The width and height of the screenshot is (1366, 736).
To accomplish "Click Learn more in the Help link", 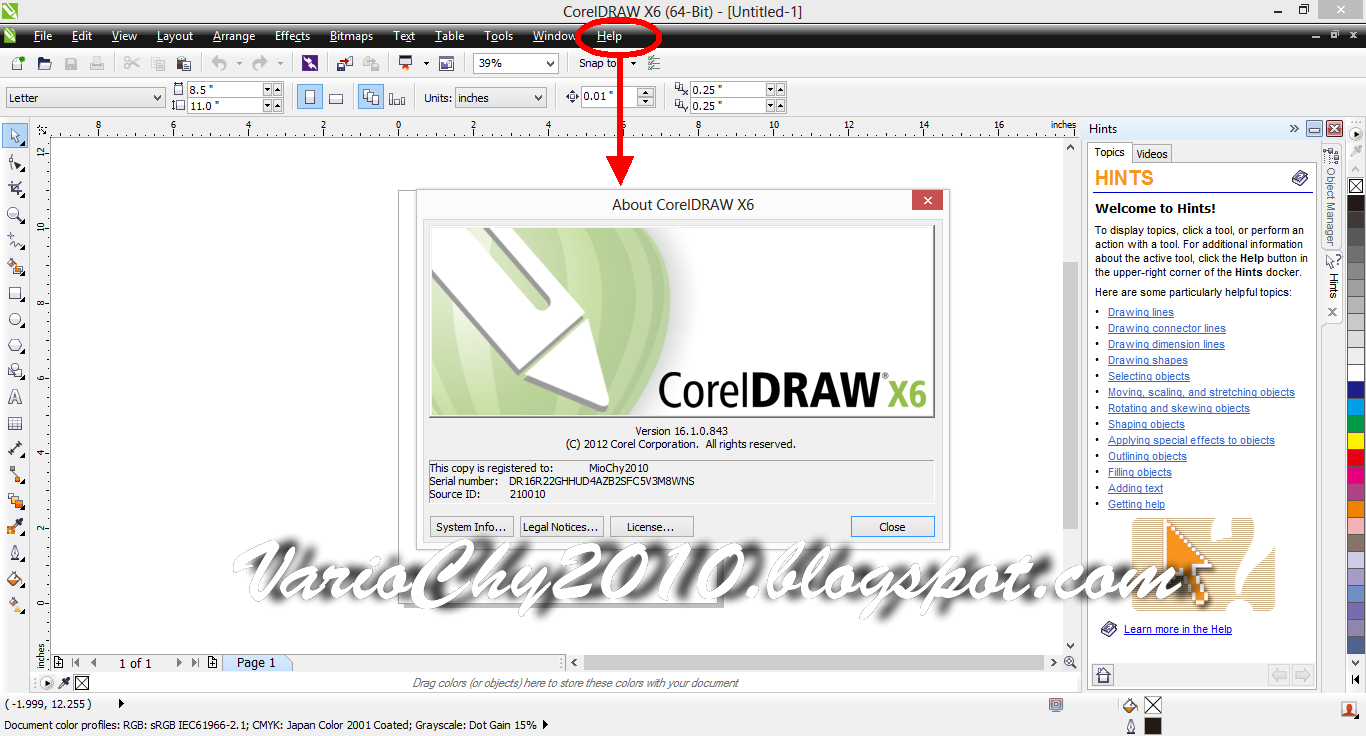I will [x=1178, y=629].
